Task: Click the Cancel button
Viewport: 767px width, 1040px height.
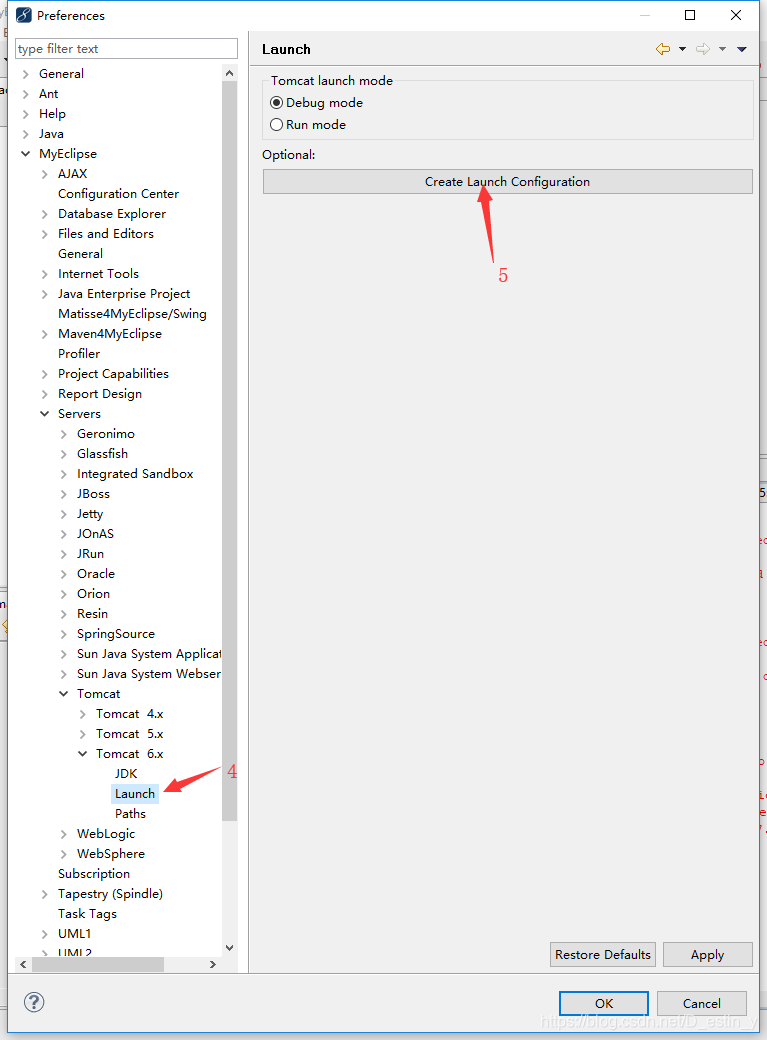Action: point(701,1004)
